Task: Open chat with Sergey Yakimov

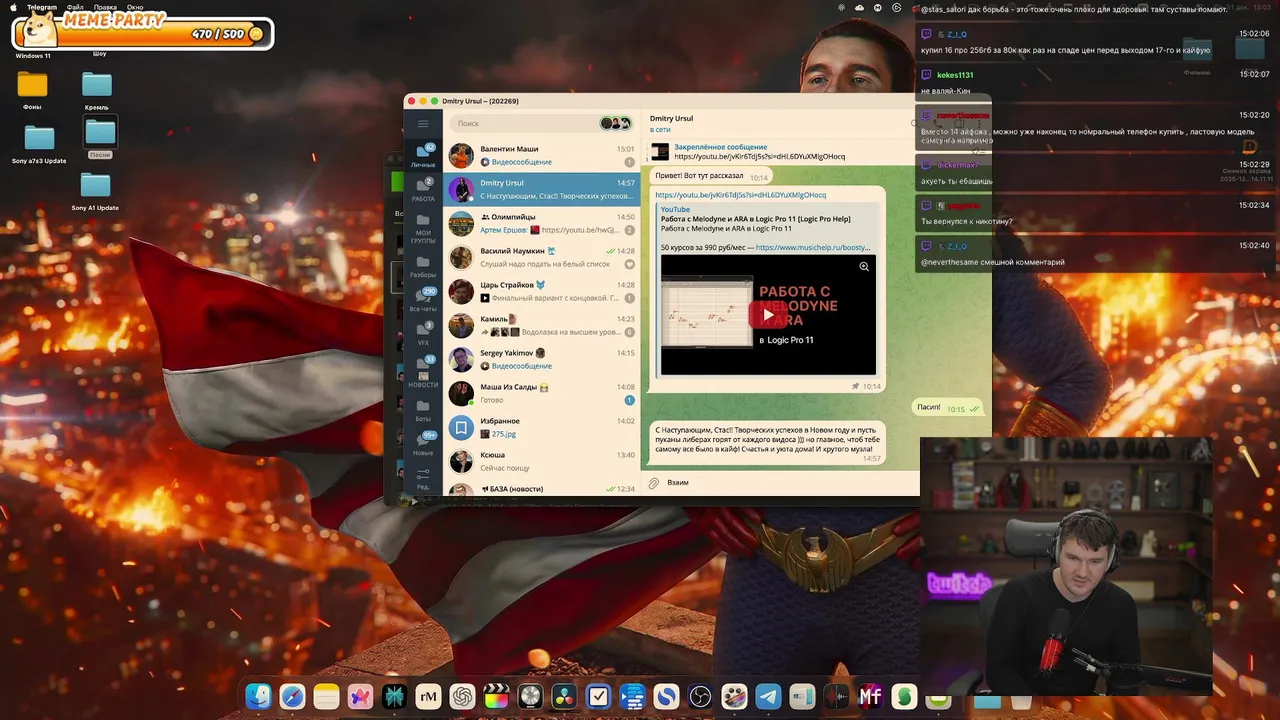Action: point(542,359)
